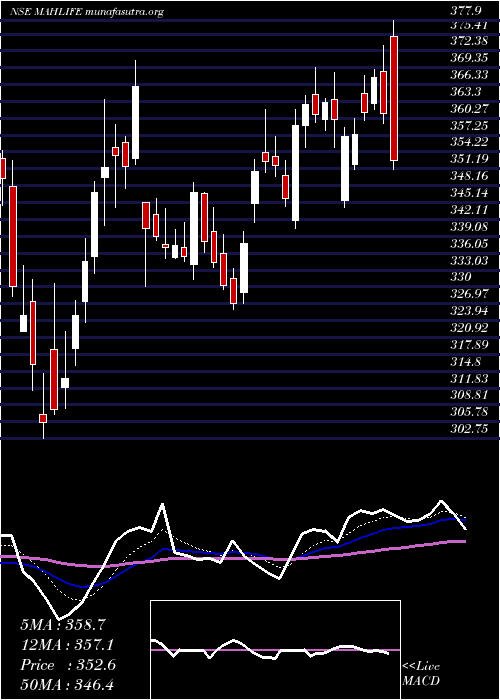The width and height of the screenshot is (500, 700).
Task: Select the 345.14 axis value
Action: tap(468, 193)
